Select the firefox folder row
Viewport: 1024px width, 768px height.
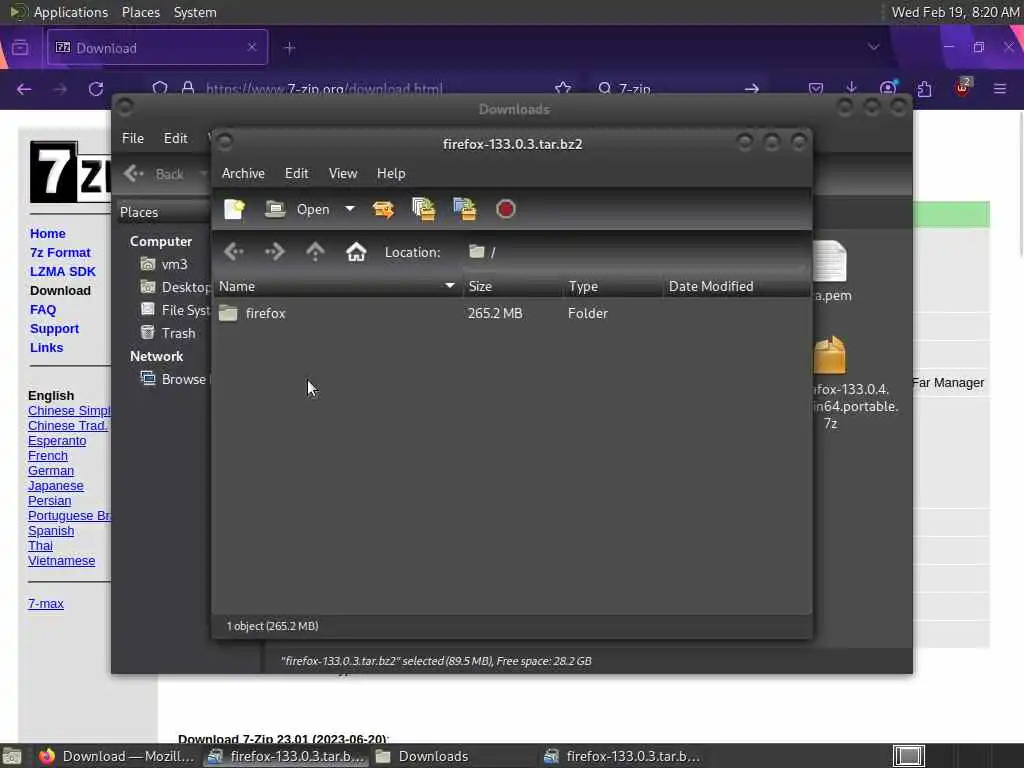[x=513, y=313]
